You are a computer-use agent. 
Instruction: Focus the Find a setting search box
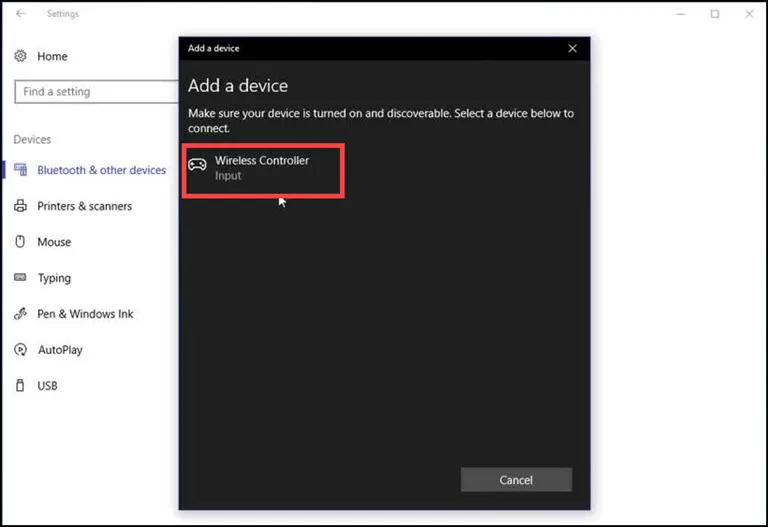click(95, 92)
